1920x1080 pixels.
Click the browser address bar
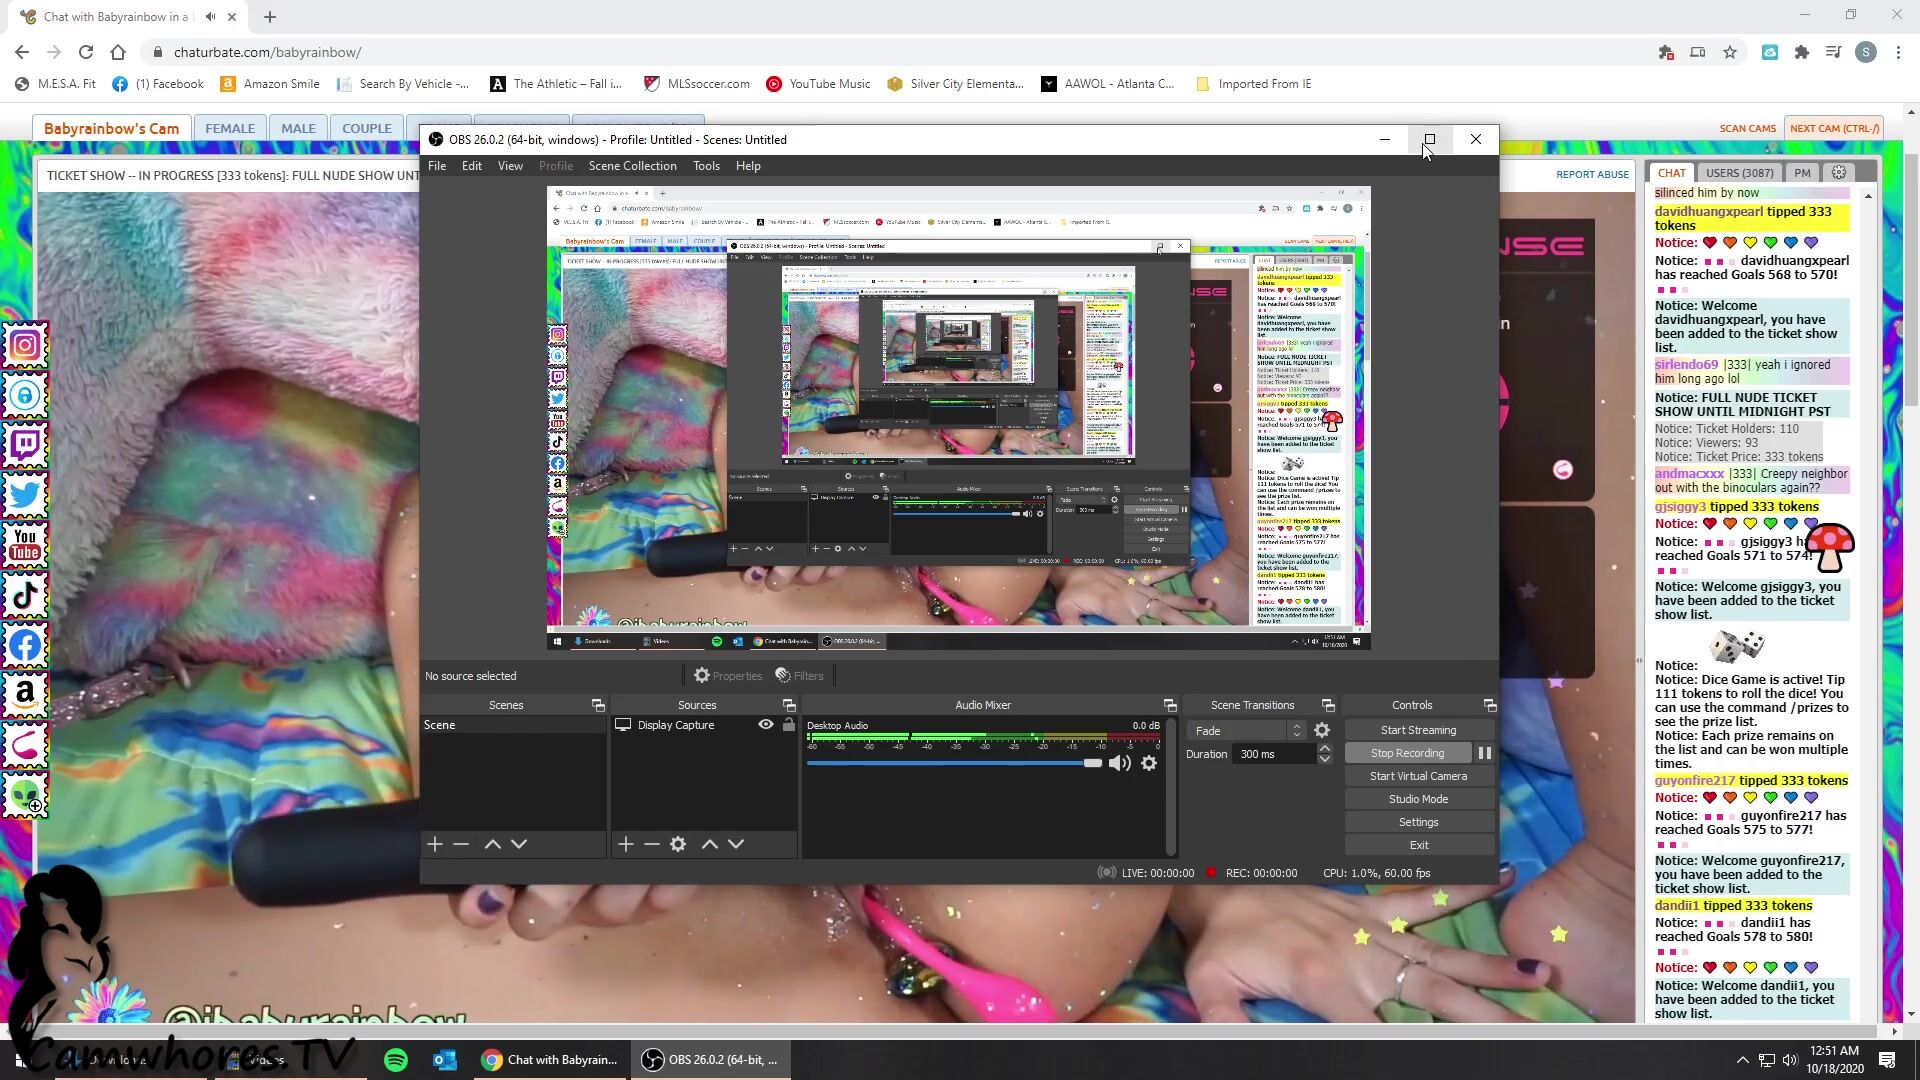[x=900, y=52]
